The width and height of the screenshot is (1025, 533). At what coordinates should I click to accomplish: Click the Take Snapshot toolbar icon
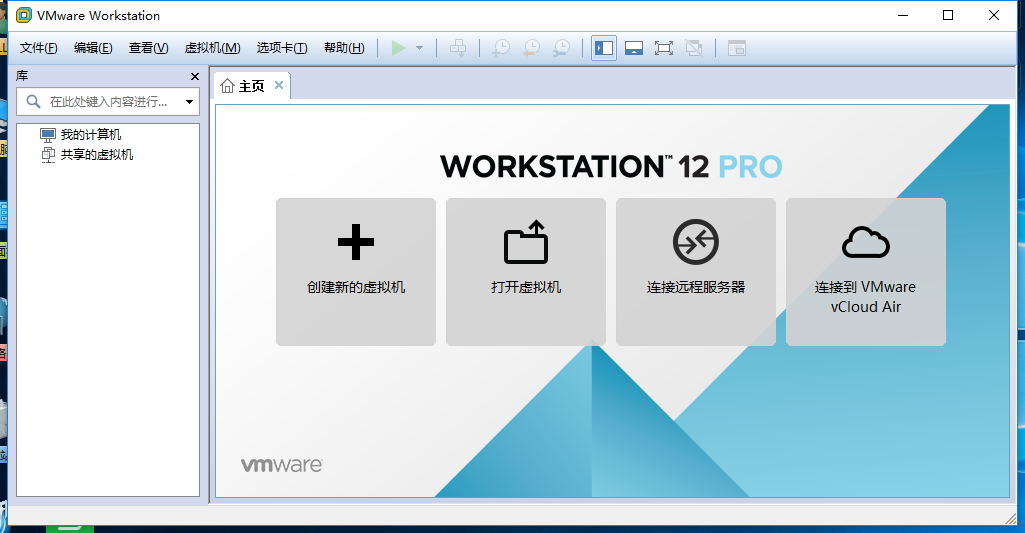coord(501,48)
